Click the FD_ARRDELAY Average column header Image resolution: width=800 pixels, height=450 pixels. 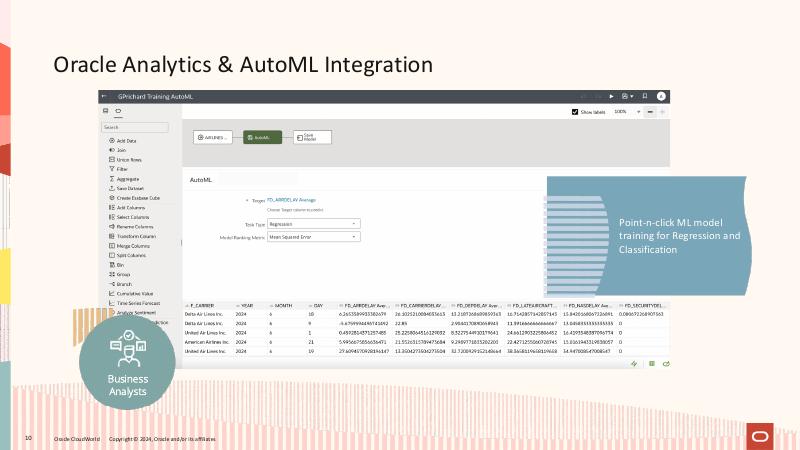pyautogui.click(x=364, y=306)
